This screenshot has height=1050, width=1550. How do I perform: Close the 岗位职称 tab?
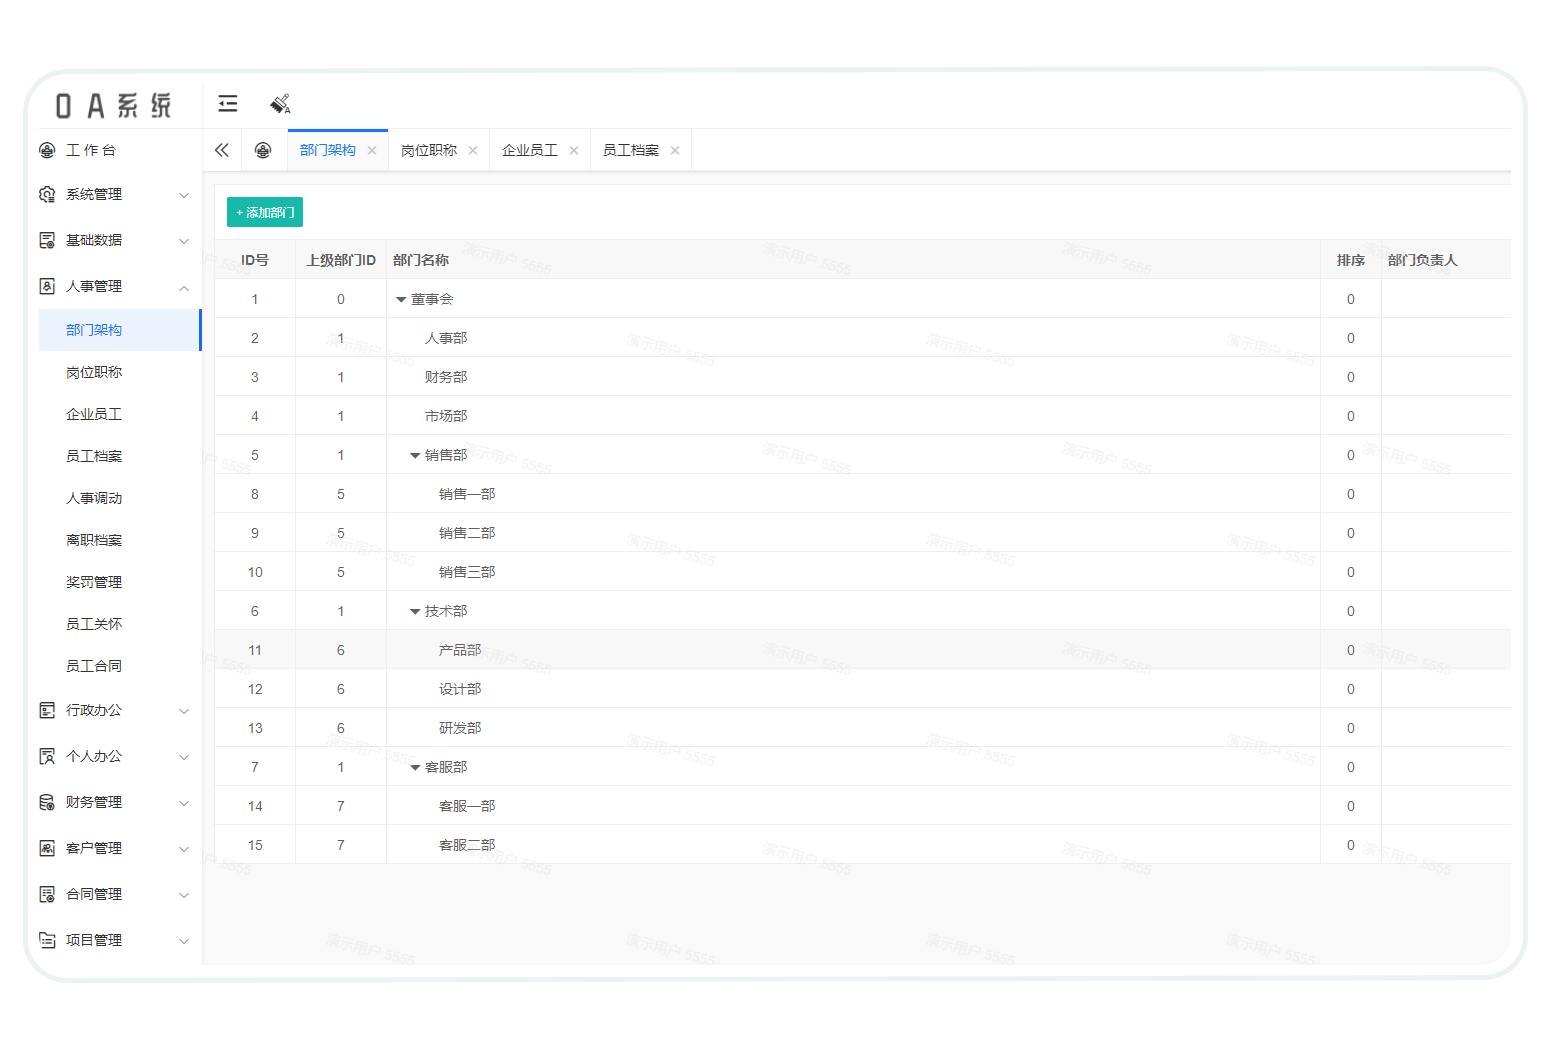click(473, 151)
